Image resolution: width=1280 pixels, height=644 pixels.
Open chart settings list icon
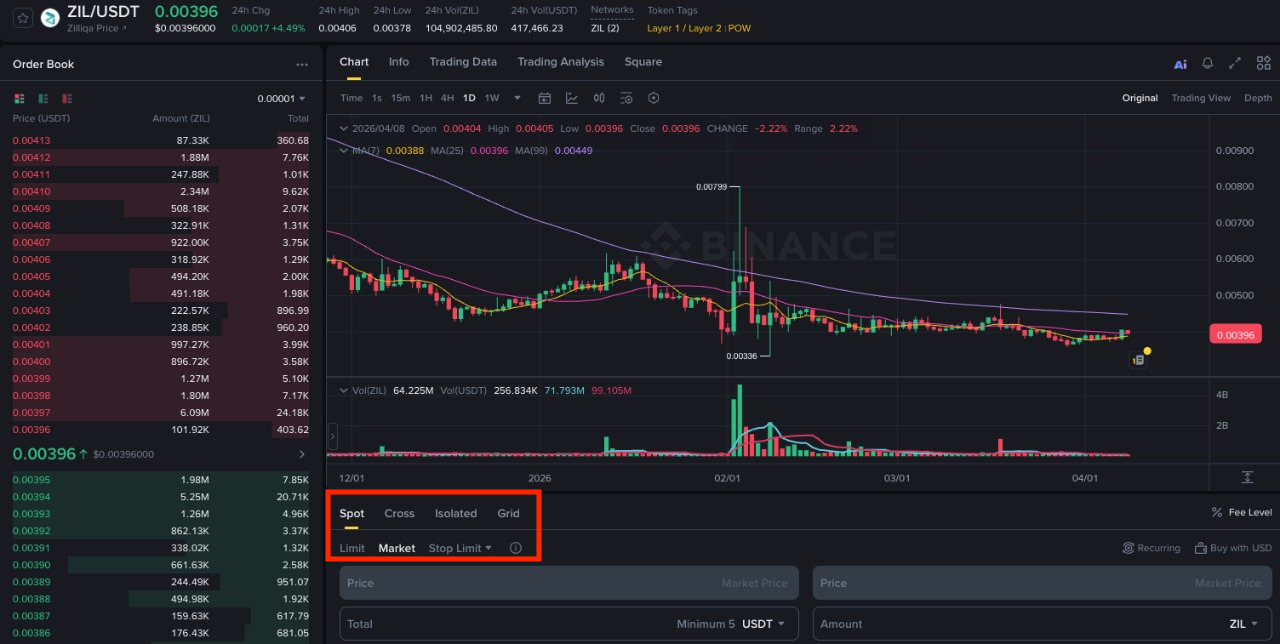click(626, 98)
